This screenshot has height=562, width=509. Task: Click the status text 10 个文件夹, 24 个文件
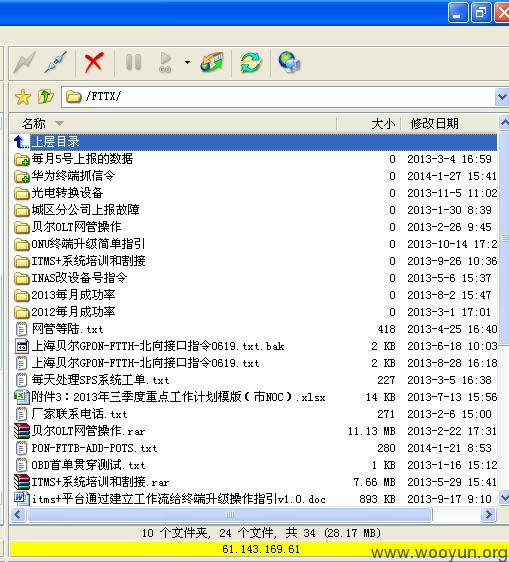coord(210,533)
